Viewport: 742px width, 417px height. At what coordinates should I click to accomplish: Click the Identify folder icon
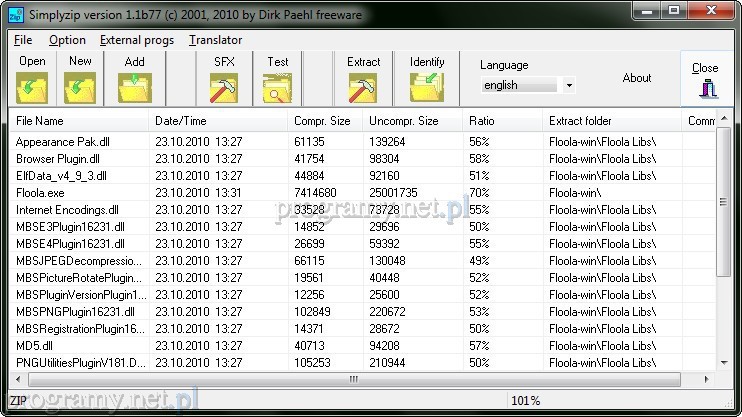pyautogui.click(x=427, y=88)
